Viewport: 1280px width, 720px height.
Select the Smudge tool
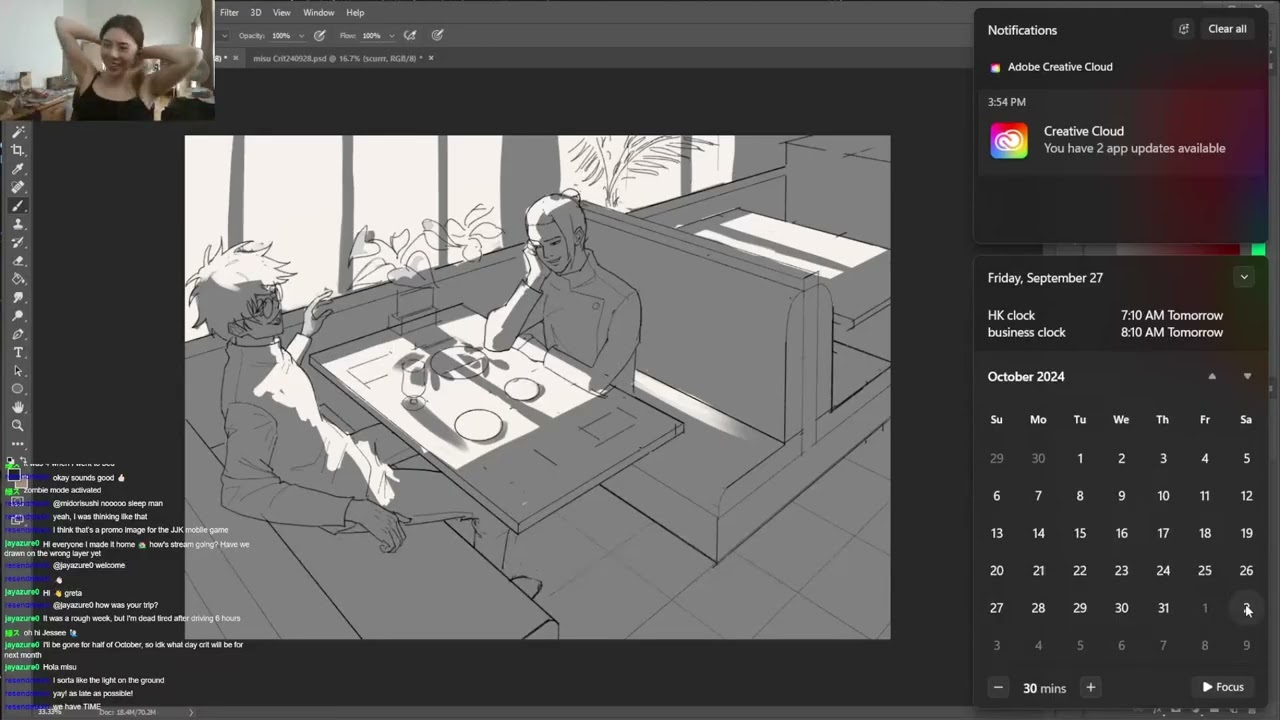pos(18,298)
